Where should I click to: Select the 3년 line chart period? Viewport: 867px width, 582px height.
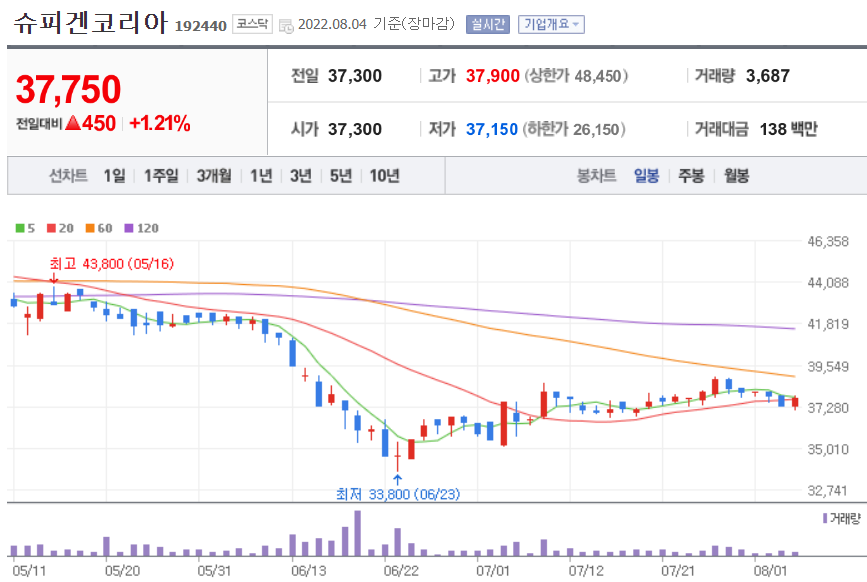tap(301, 176)
